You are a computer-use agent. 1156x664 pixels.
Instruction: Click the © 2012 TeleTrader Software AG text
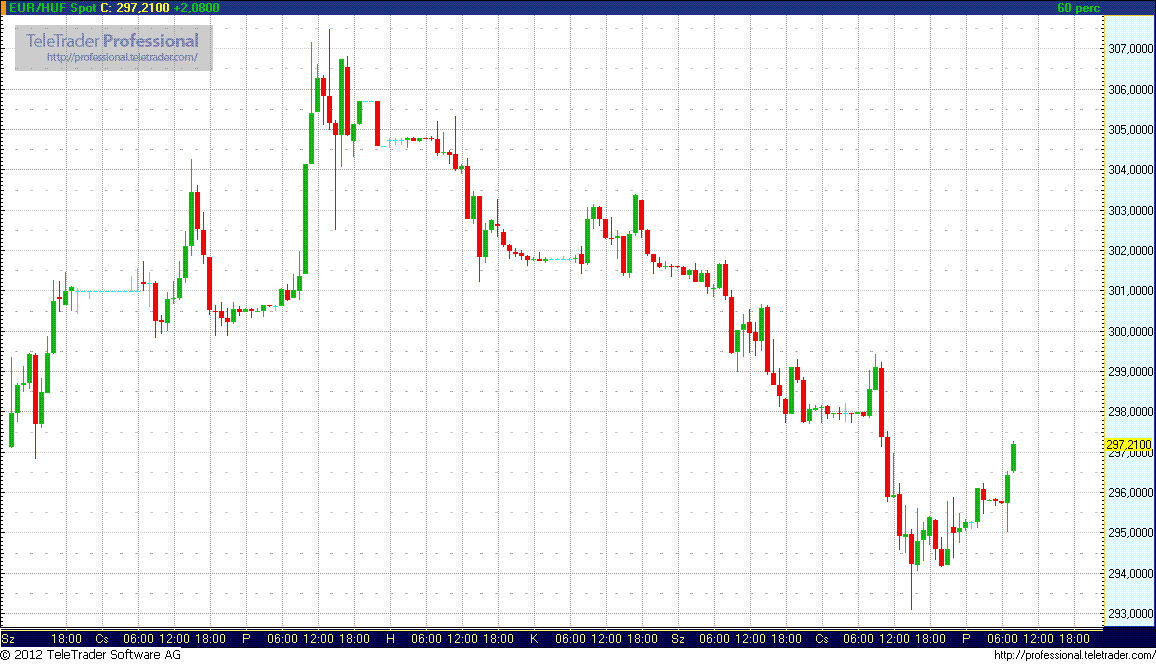pyautogui.click(x=91, y=654)
